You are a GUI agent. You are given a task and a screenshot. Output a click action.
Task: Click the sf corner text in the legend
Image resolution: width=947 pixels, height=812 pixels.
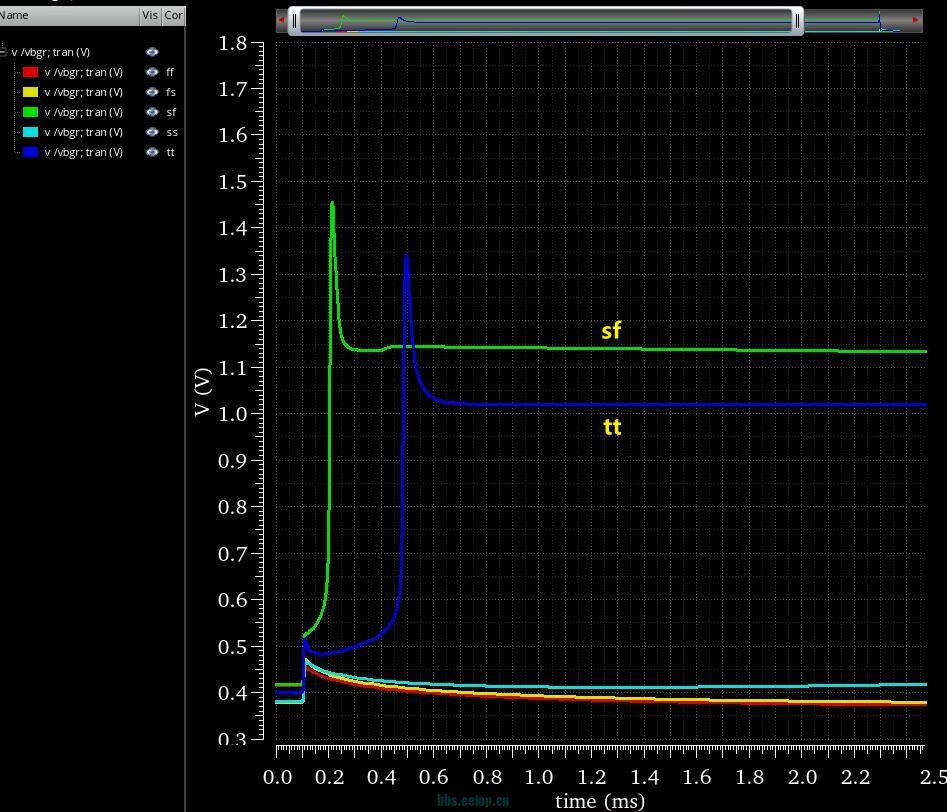point(171,112)
